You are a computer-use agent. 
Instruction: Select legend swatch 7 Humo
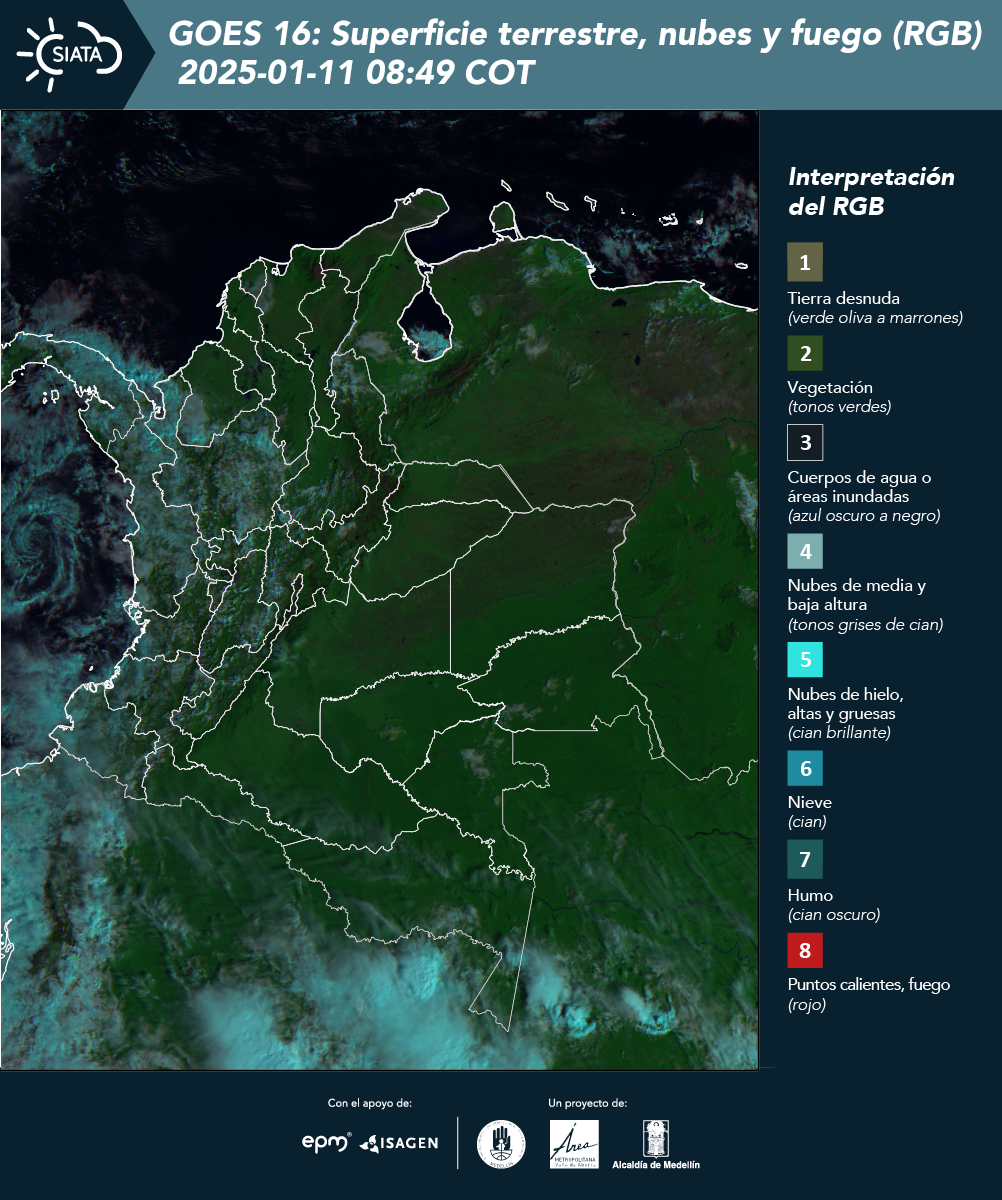(x=805, y=859)
